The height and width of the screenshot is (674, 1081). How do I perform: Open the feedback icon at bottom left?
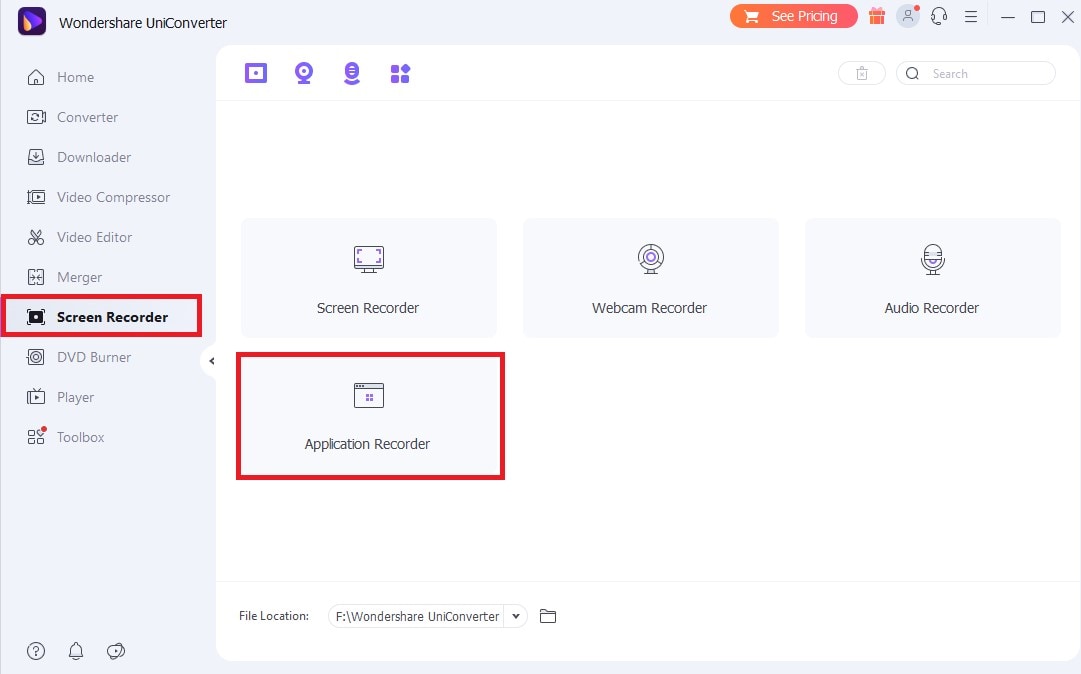click(116, 651)
